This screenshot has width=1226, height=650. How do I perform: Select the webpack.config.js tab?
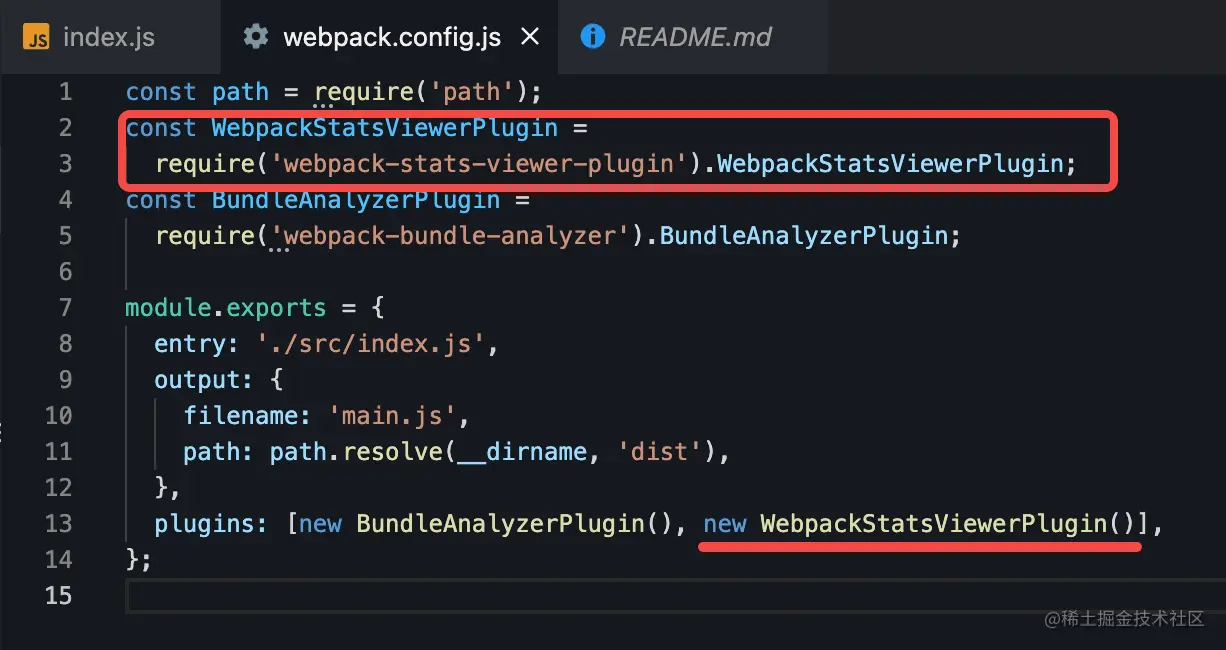391,38
